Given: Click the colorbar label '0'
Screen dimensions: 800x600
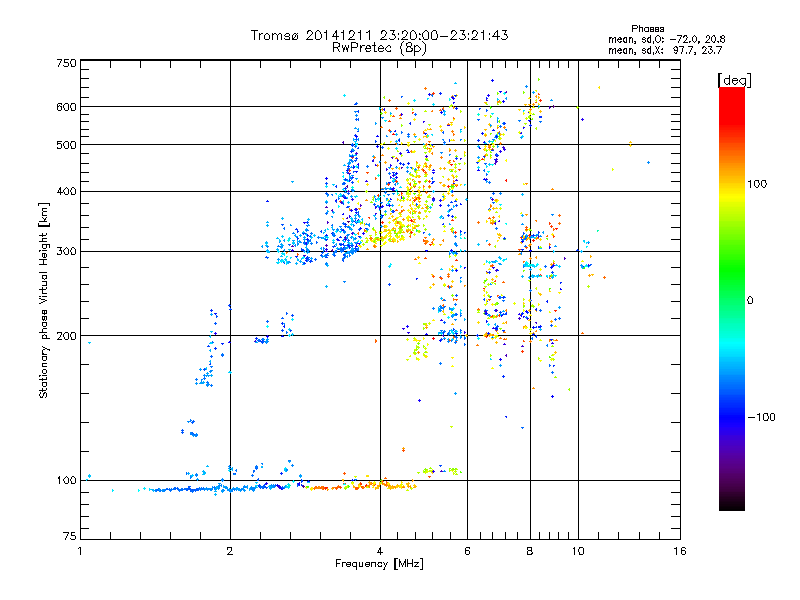Looking at the screenshot, I should click(x=750, y=301).
